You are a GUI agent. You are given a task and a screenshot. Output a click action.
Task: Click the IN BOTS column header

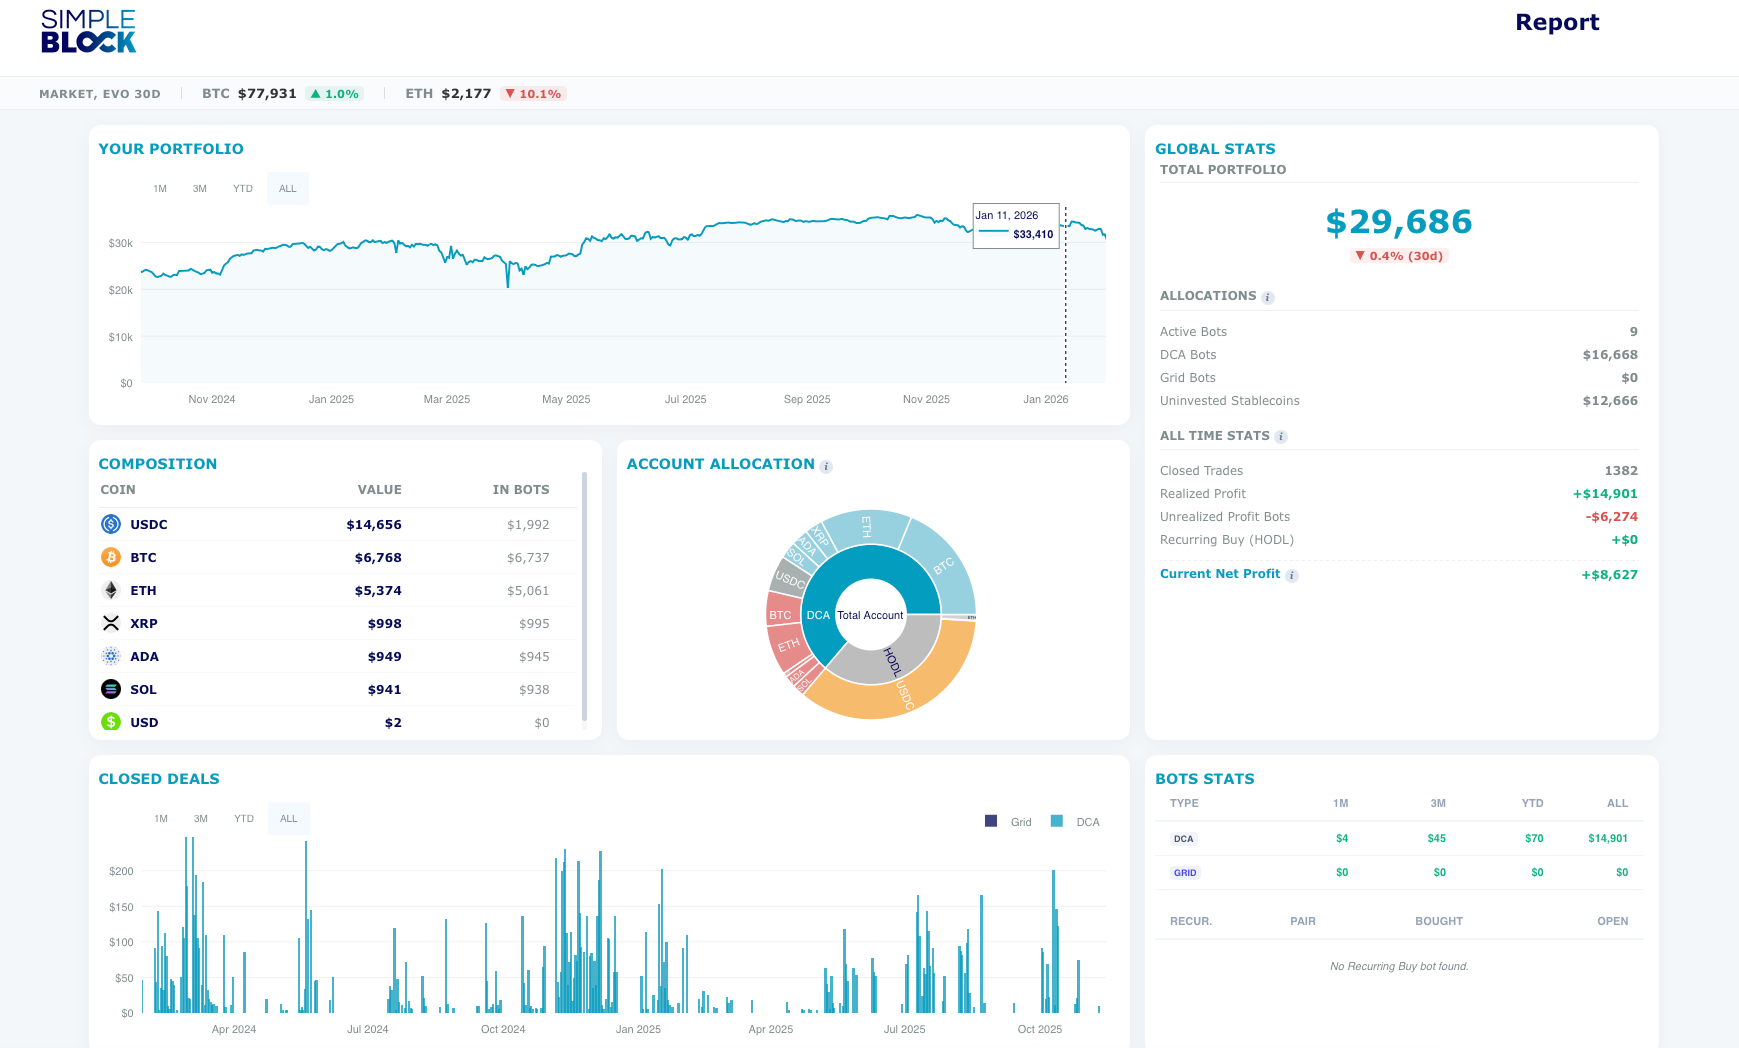[521, 490]
